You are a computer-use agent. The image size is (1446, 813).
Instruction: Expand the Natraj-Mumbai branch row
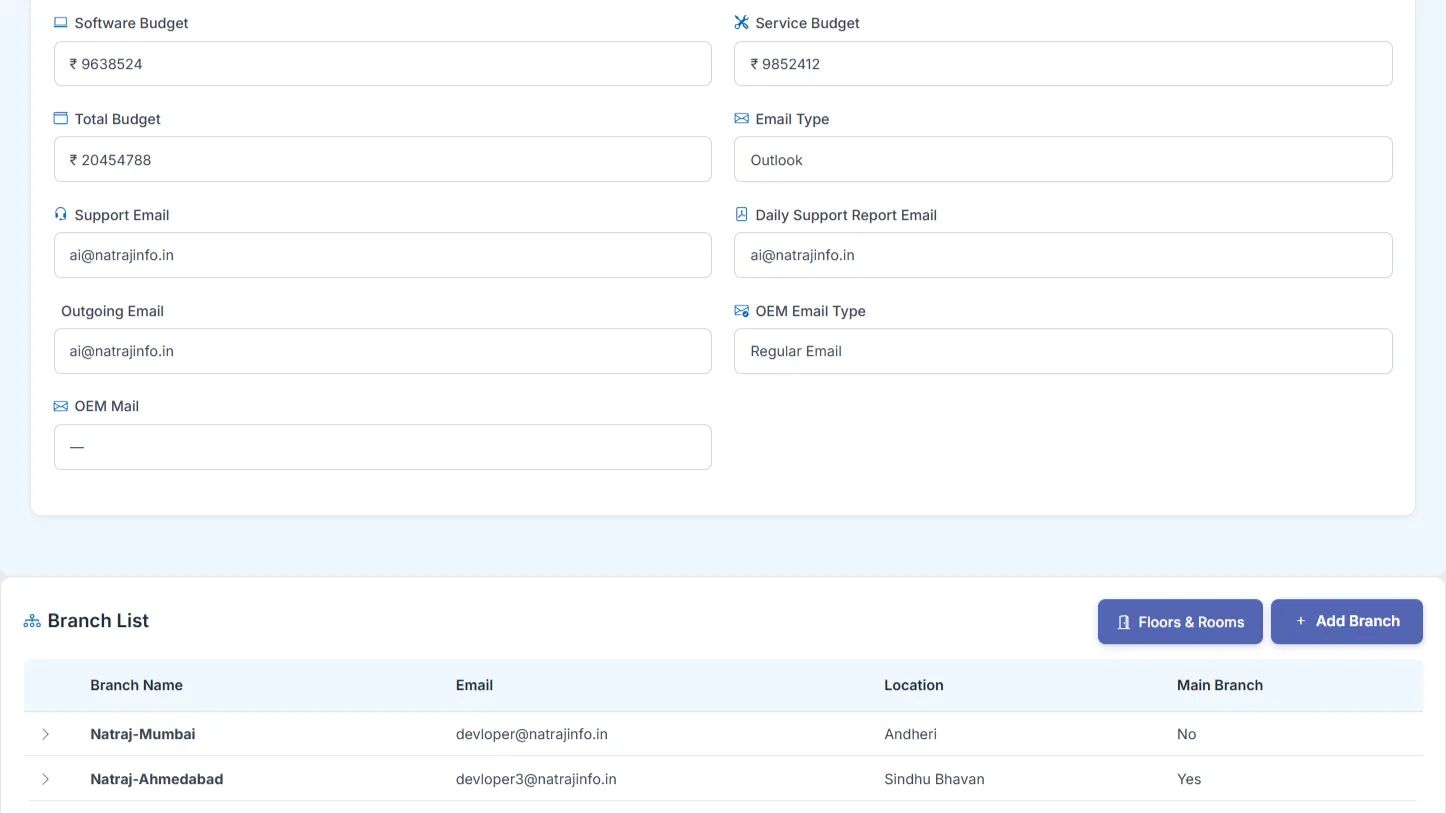click(45, 734)
